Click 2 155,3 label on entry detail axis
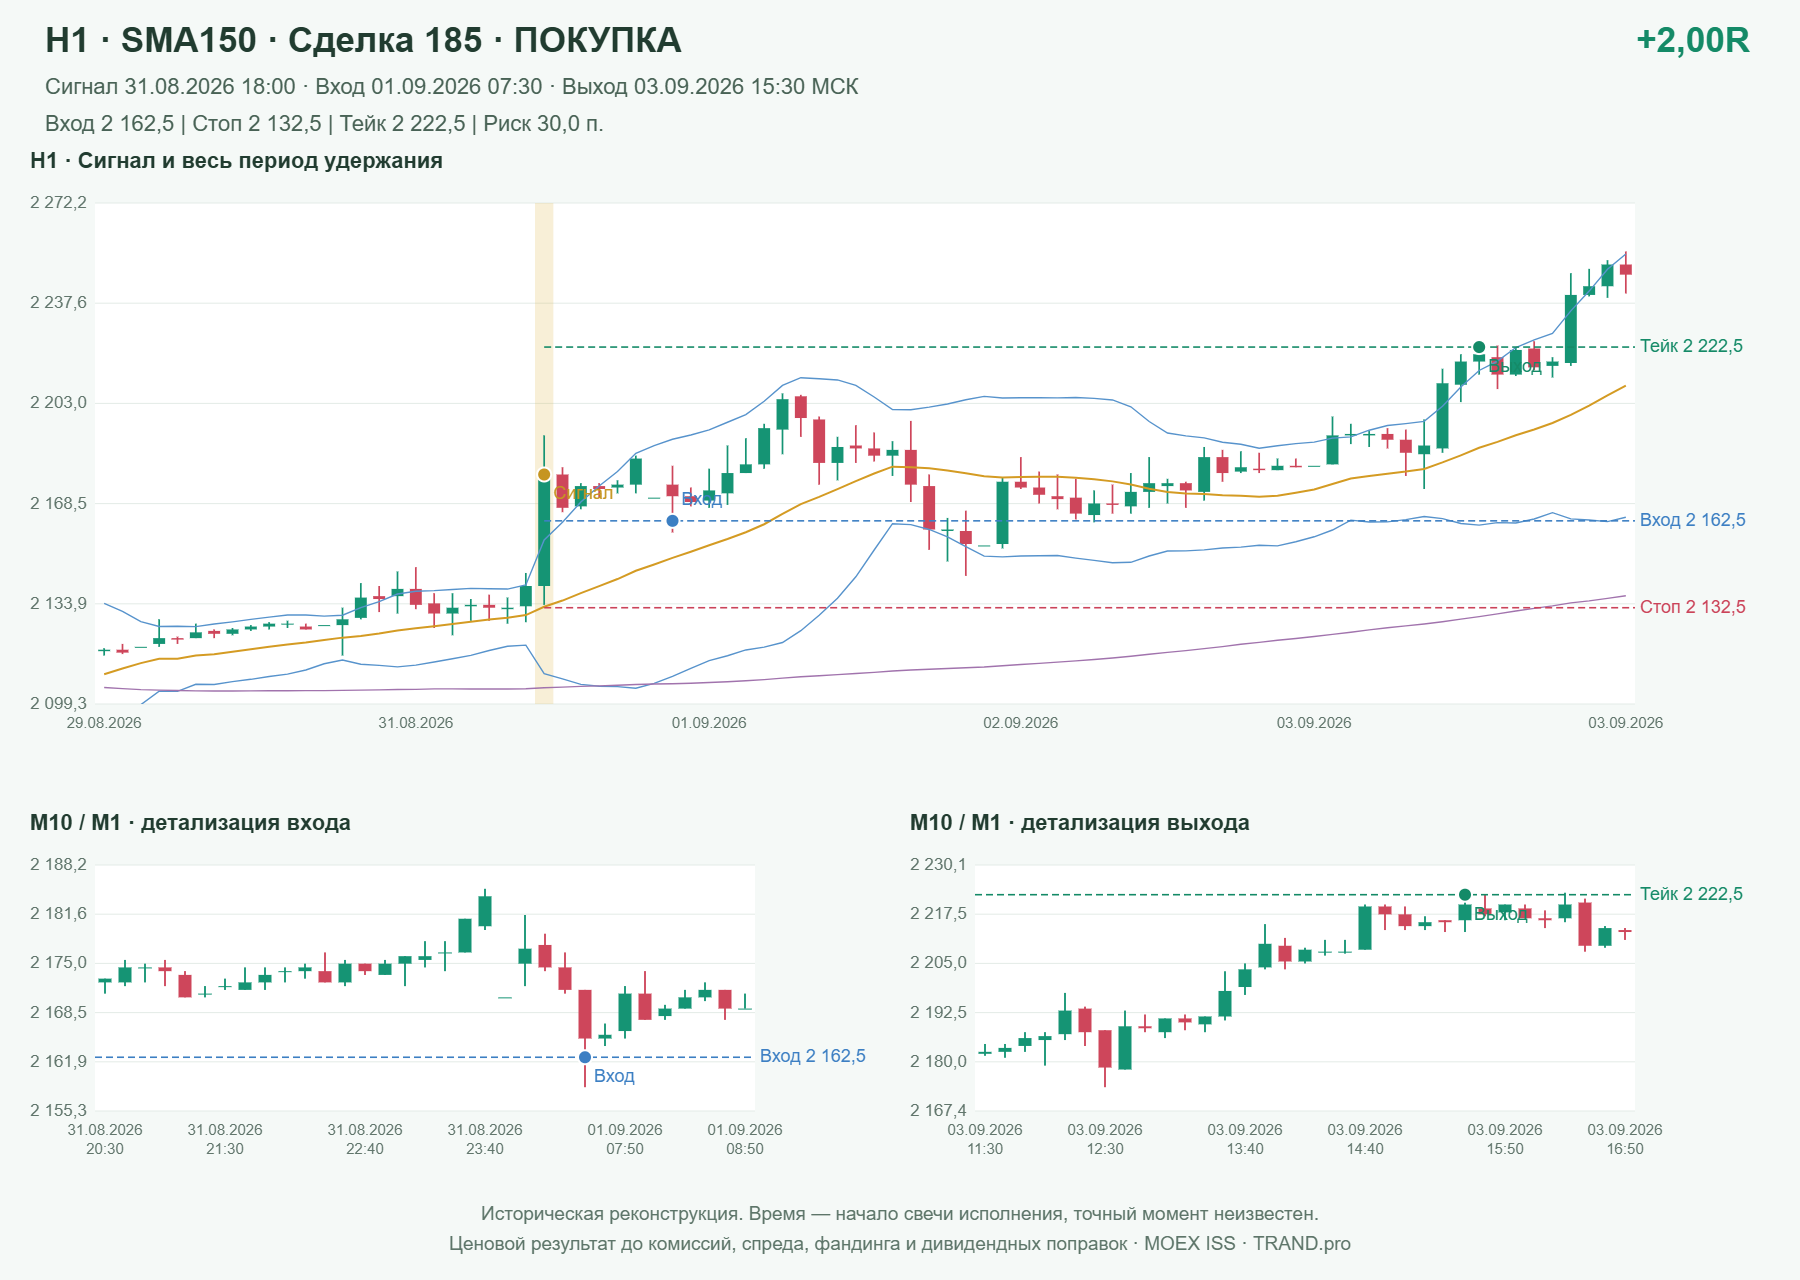Image resolution: width=1800 pixels, height=1280 pixels. pos(58,1111)
